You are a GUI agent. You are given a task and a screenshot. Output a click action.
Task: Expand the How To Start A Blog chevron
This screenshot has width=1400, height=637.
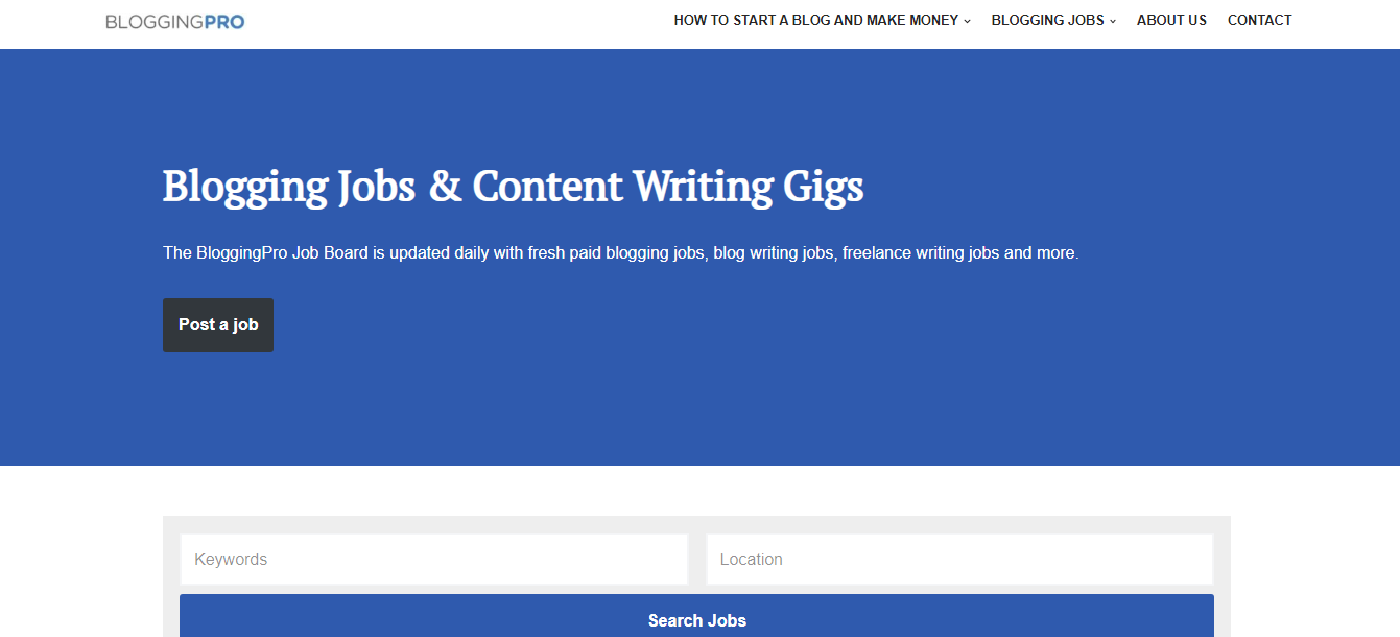pos(967,21)
